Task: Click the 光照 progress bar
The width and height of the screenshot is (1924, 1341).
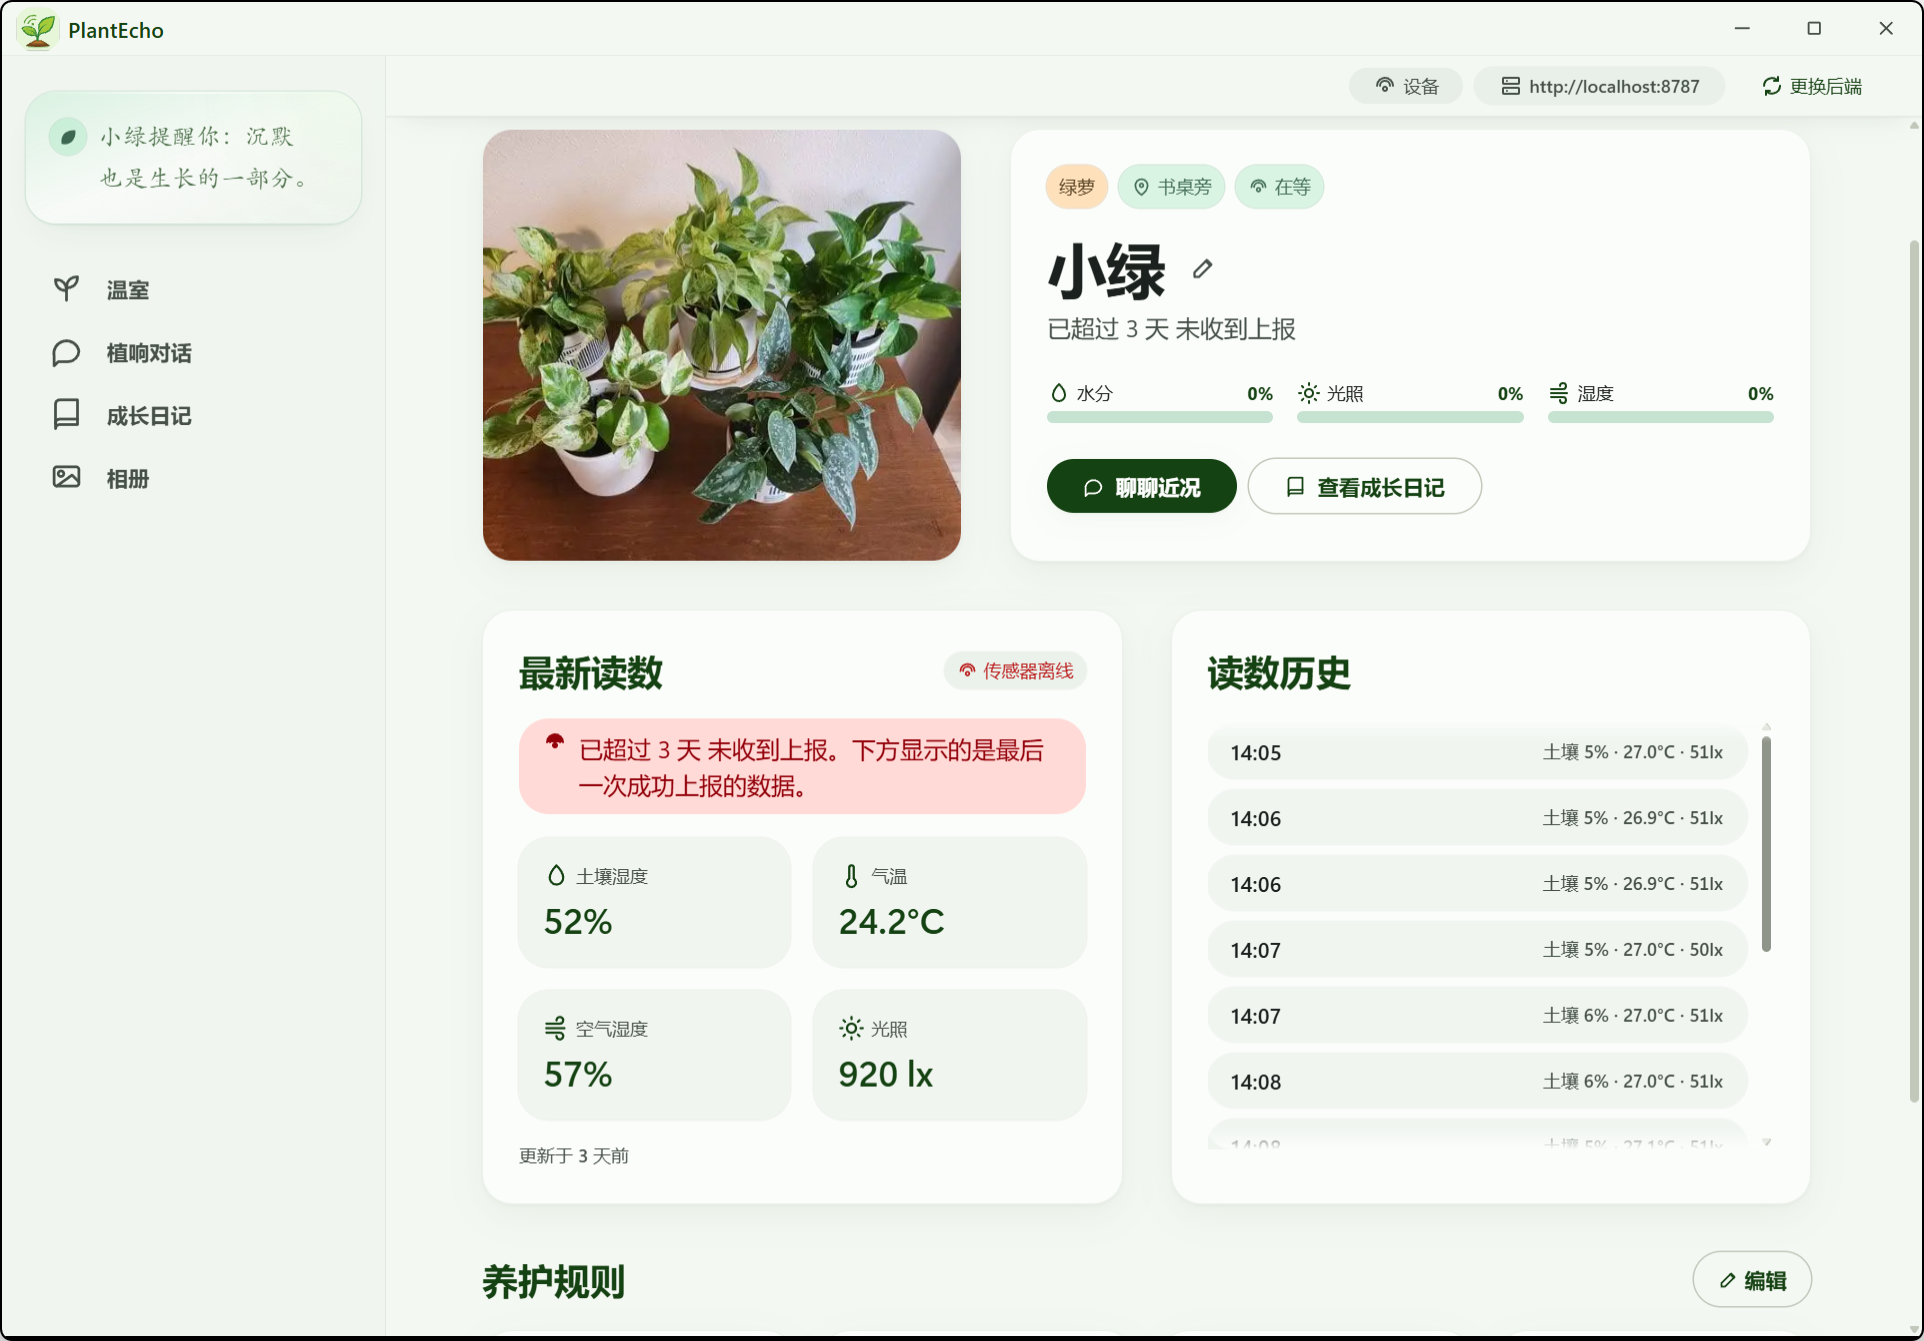Action: pyautogui.click(x=1410, y=417)
